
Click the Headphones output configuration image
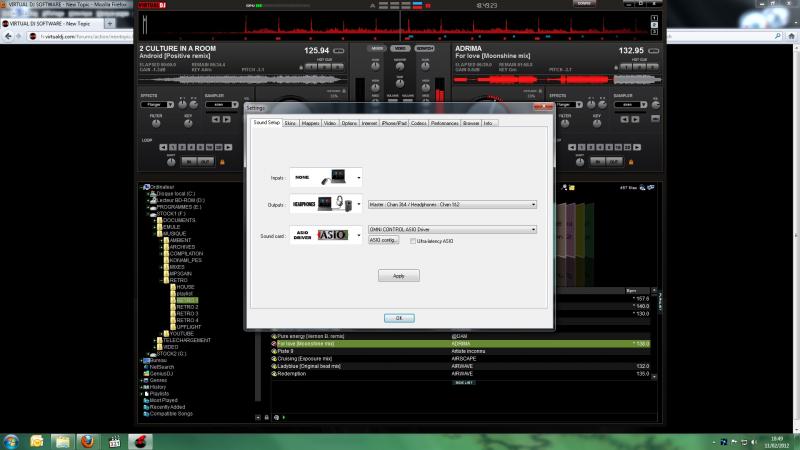coord(322,204)
